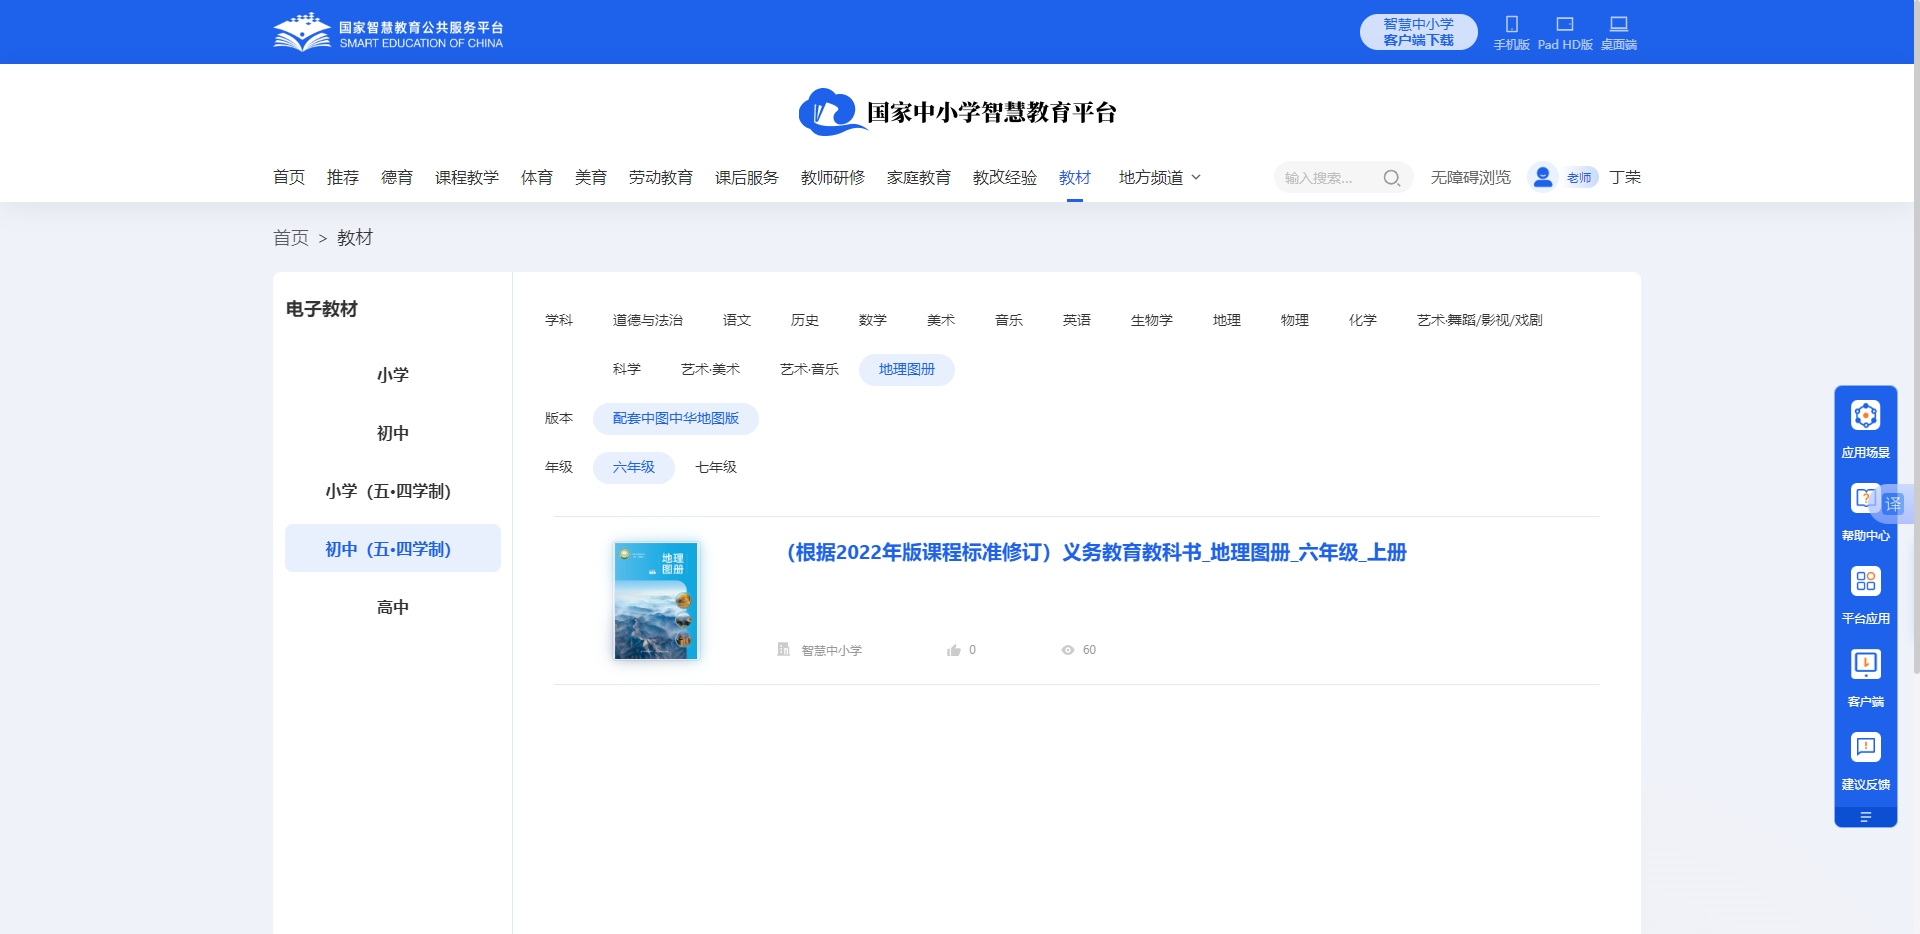The image size is (1920, 934).
Task: Open the 平台应用 grid icon
Action: pyautogui.click(x=1865, y=582)
